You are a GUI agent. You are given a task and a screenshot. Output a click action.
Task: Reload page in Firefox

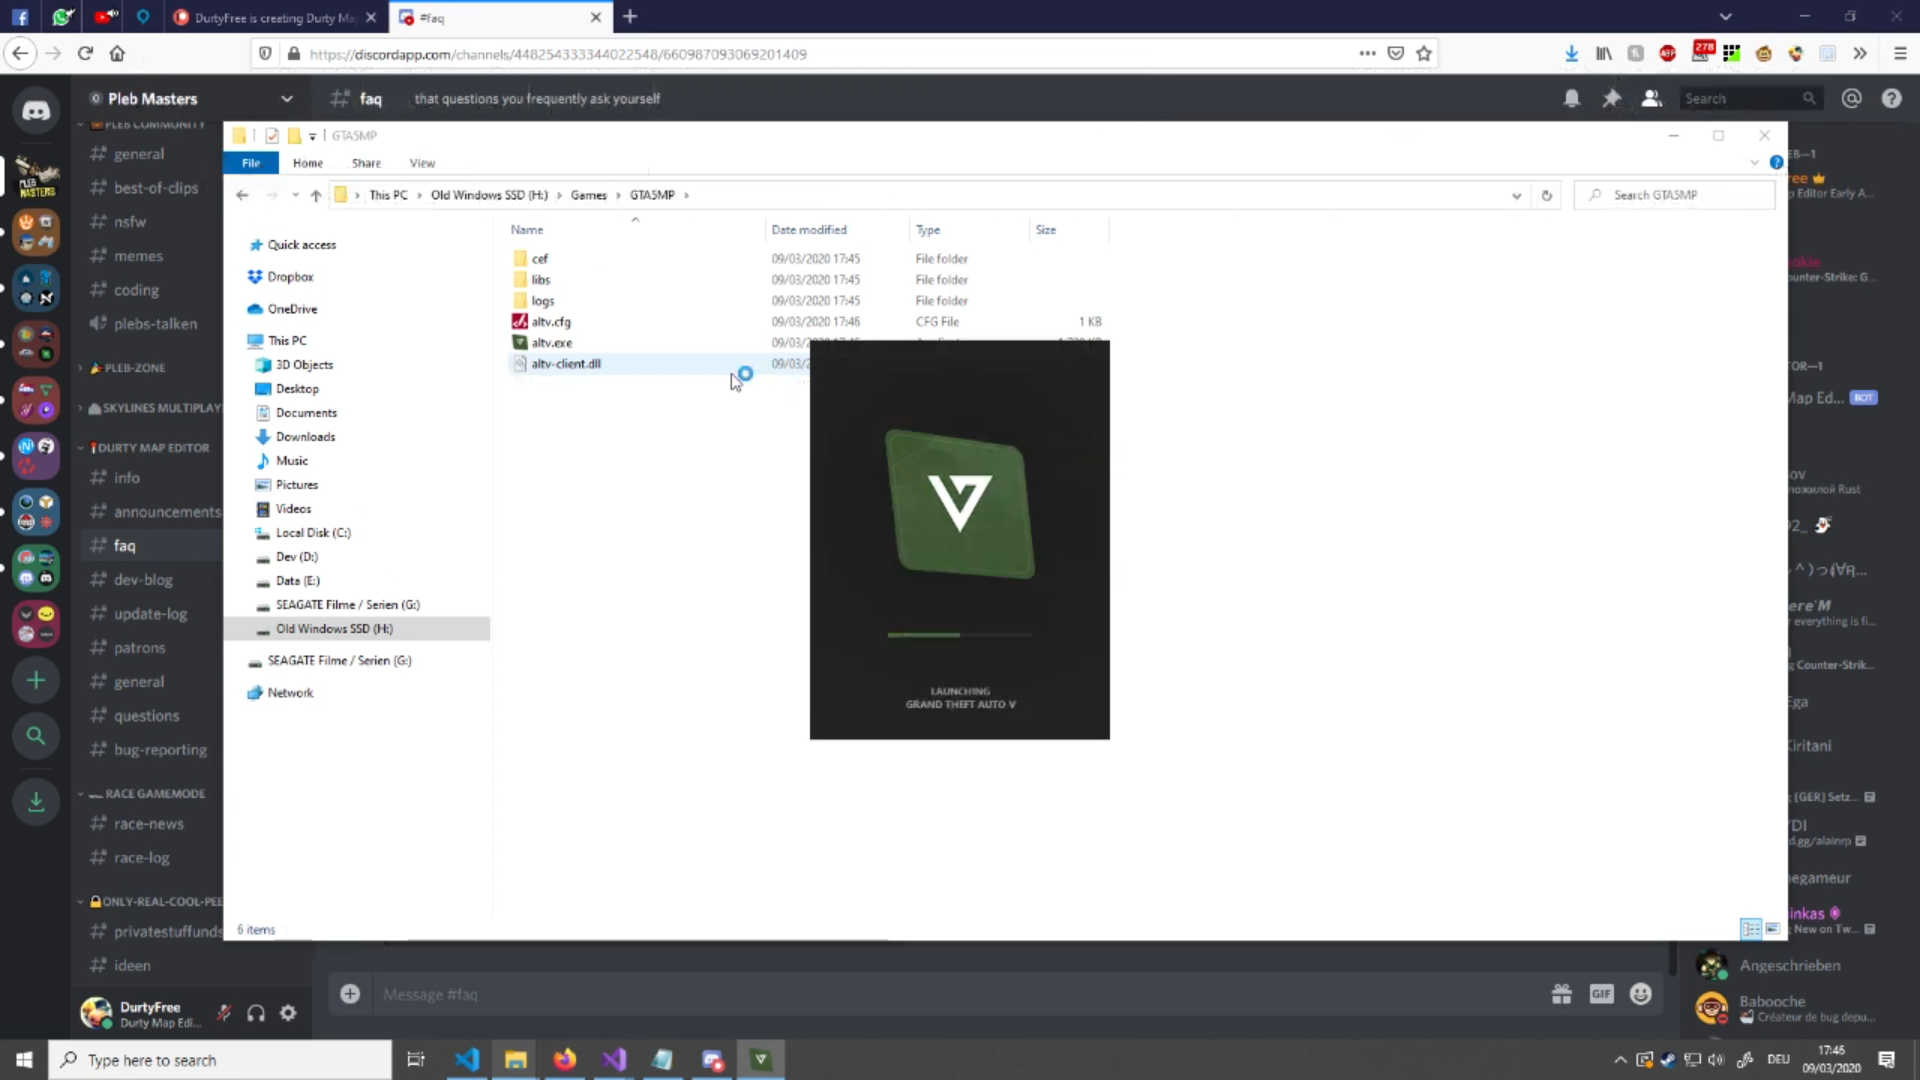pyautogui.click(x=85, y=54)
